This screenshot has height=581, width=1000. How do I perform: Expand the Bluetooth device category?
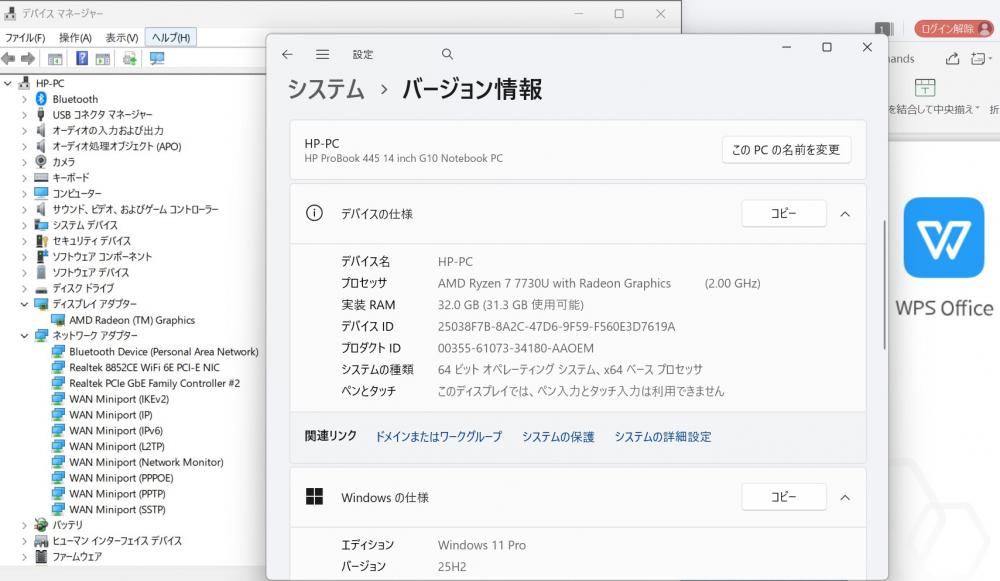click(25, 99)
